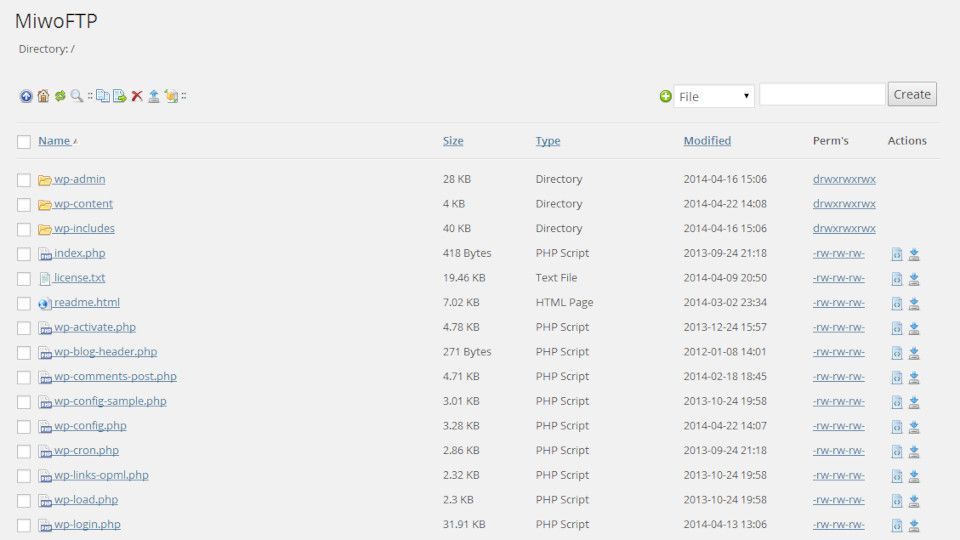960x540 pixels.
Task: Check the license.txt row checkbox
Action: point(24,279)
